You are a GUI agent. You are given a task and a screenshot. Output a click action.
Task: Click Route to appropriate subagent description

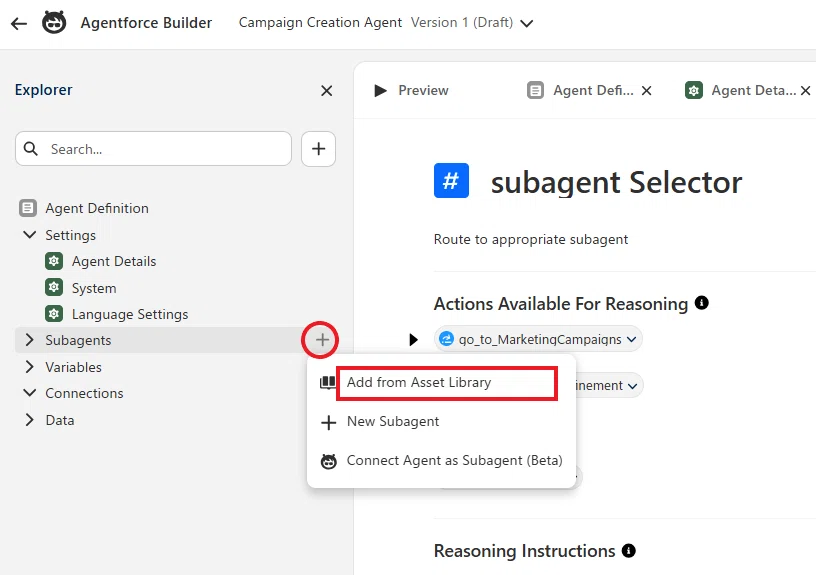coord(531,239)
